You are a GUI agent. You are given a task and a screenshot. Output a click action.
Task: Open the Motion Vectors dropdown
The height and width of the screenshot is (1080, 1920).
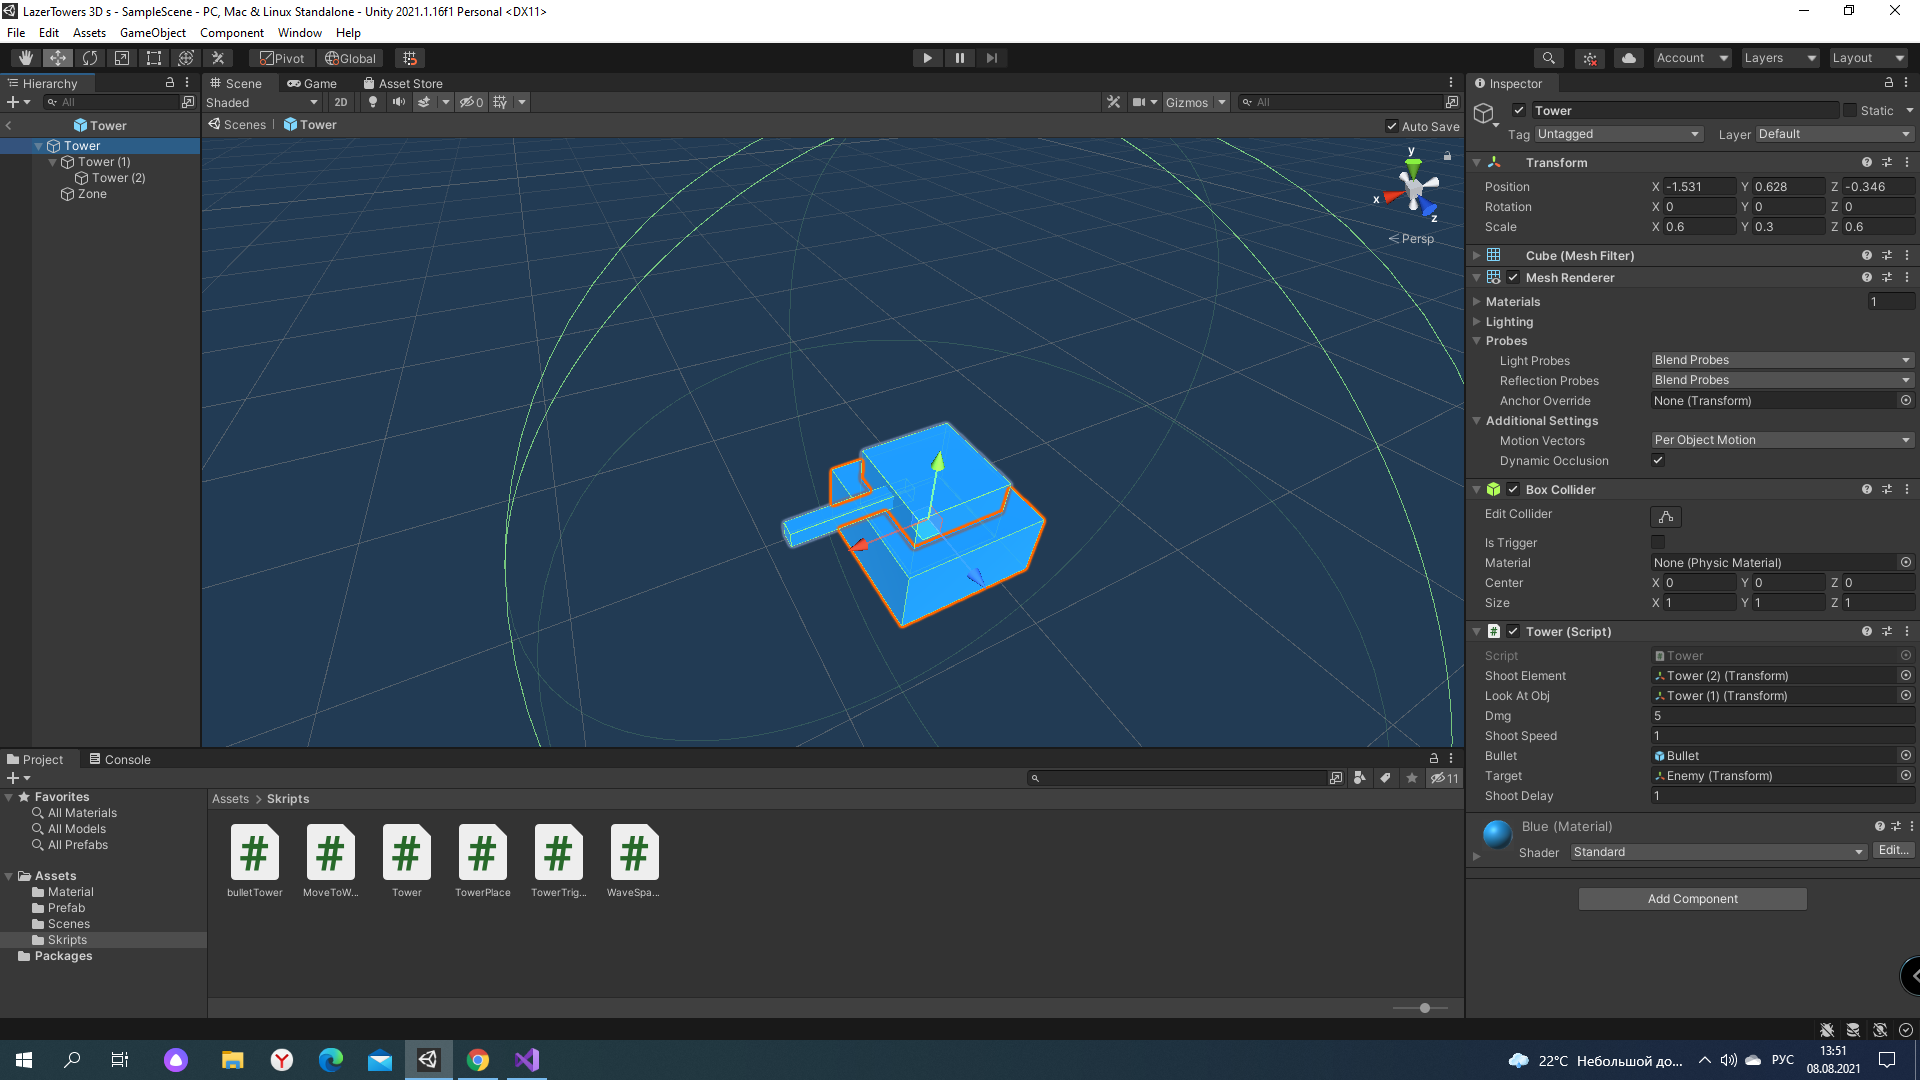coord(1782,440)
